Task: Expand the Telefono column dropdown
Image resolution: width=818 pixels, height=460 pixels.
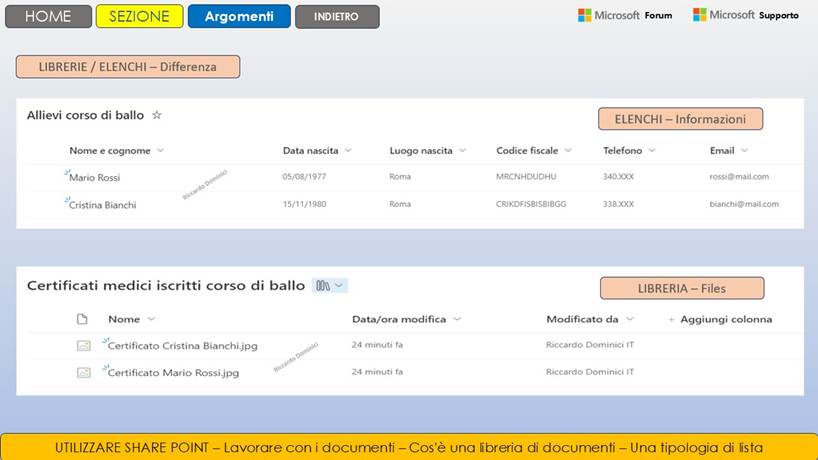Action: (x=652, y=150)
